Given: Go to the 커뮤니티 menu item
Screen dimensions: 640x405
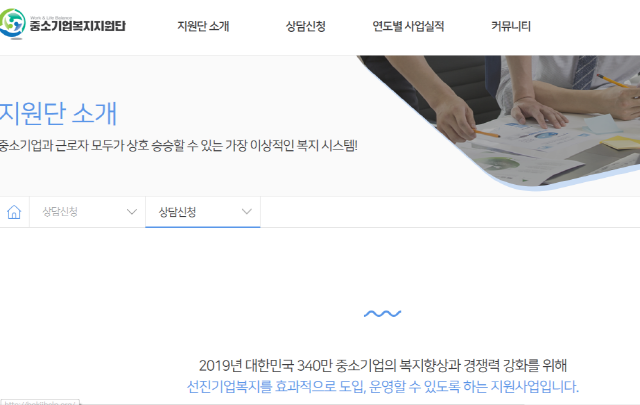Looking at the screenshot, I should tap(511, 27).
